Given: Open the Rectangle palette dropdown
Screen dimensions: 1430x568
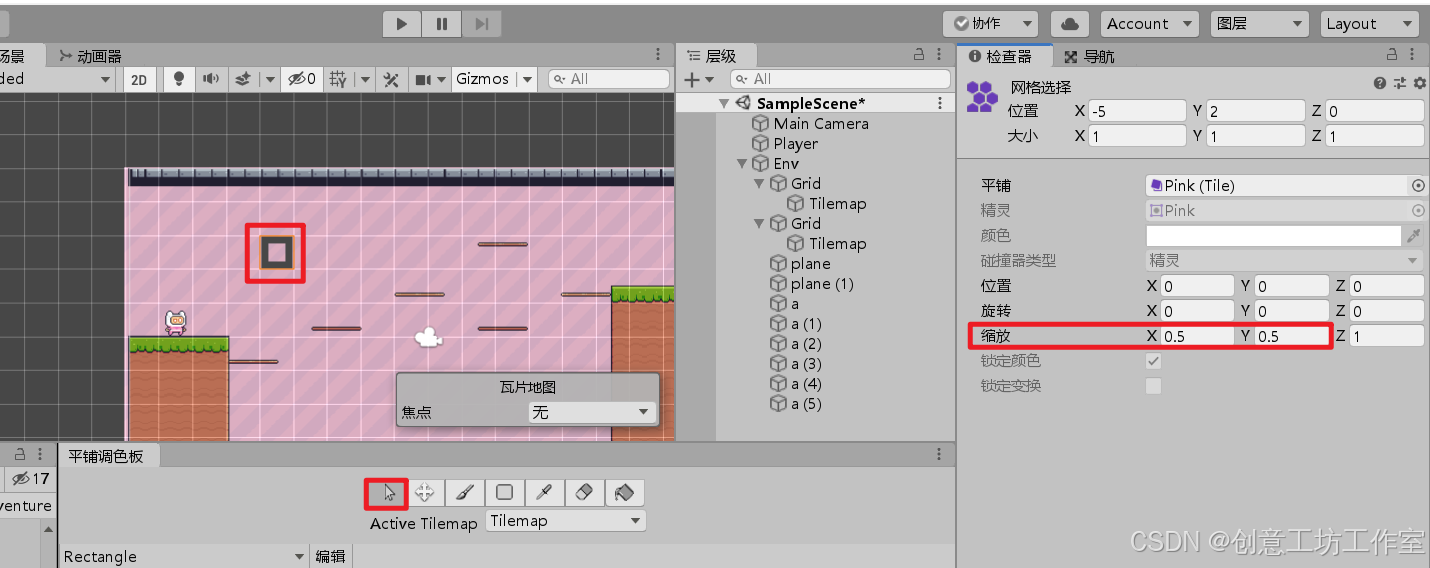Looking at the screenshot, I should (184, 557).
